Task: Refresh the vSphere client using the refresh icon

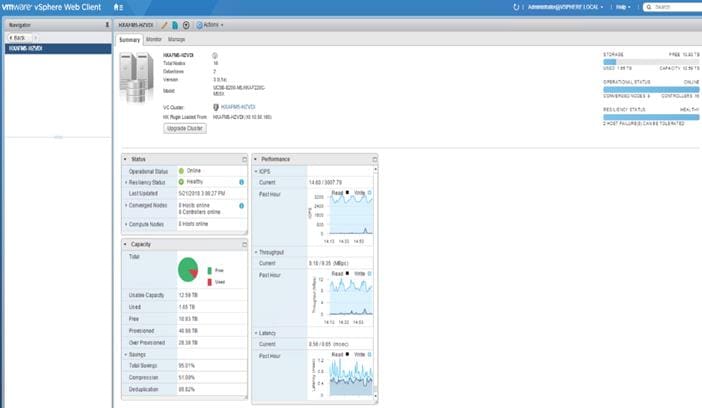Action: pyautogui.click(x=516, y=7)
